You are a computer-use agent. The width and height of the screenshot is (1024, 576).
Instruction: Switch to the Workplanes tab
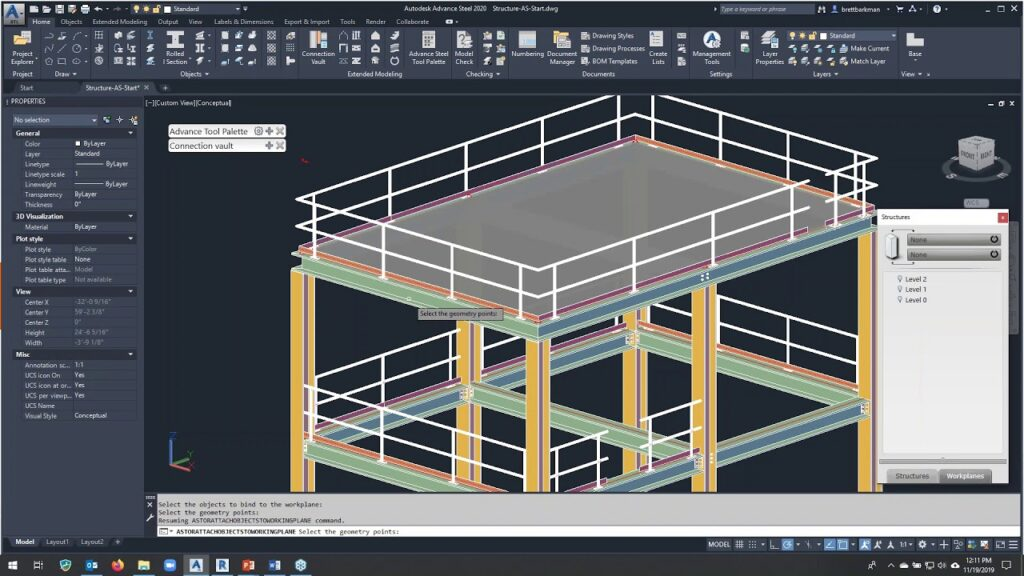pos(963,476)
